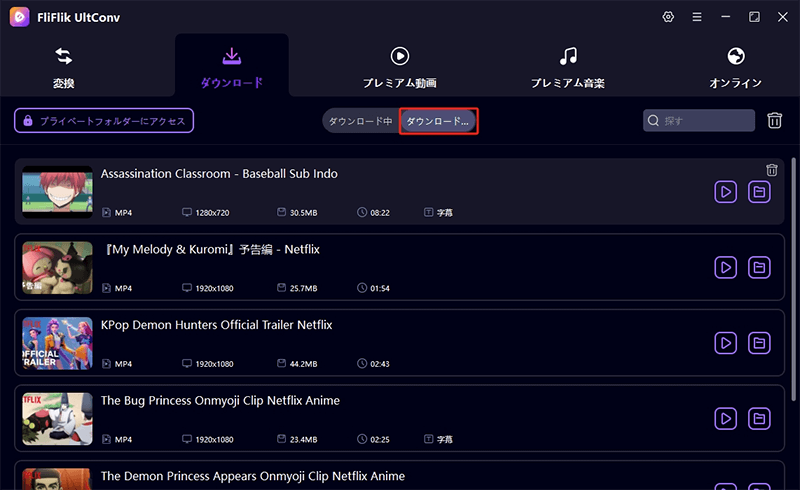Image resolution: width=800 pixels, height=490 pixels.
Task: Click KPop Demon Hunters thumbnail
Action: tap(58, 343)
